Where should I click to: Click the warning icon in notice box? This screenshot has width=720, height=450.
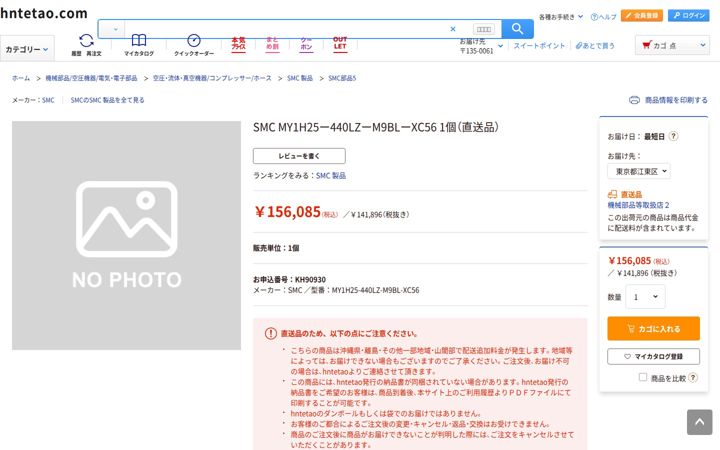[x=271, y=333]
